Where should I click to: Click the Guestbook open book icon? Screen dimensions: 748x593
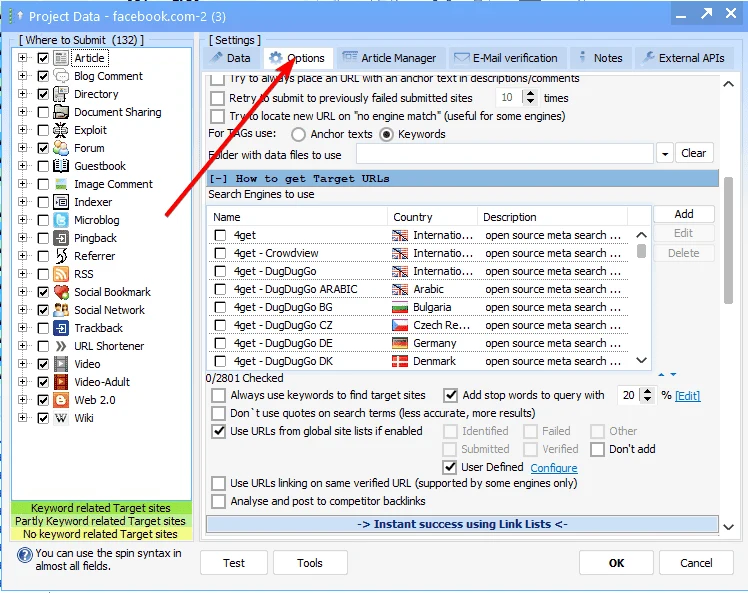click(x=61, y=166)
